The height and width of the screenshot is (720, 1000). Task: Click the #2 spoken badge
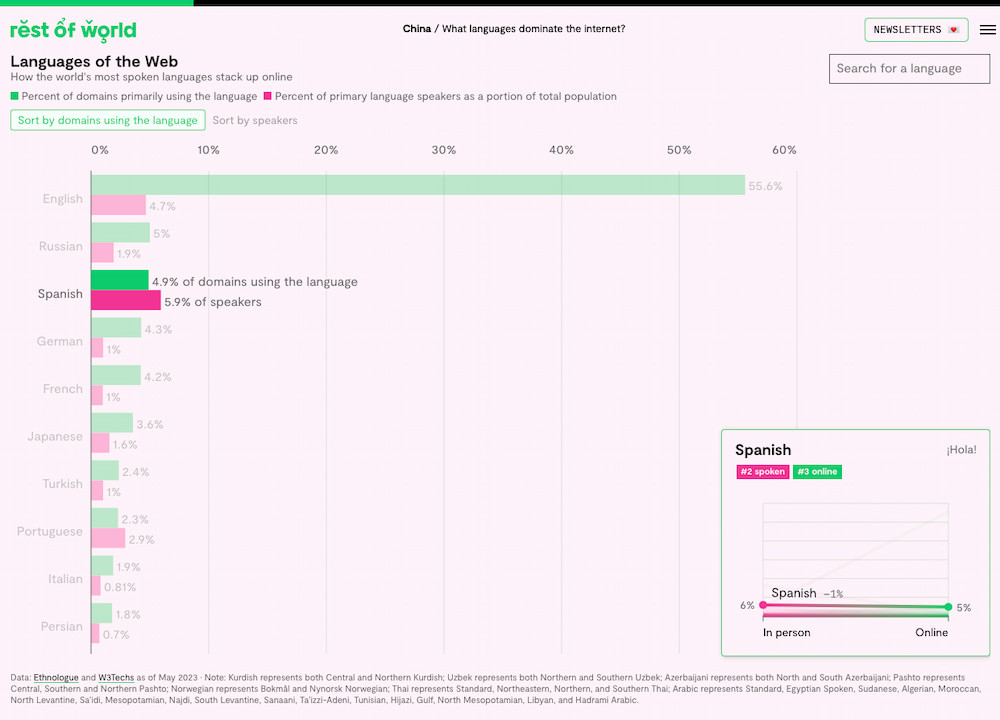(762, 472)
